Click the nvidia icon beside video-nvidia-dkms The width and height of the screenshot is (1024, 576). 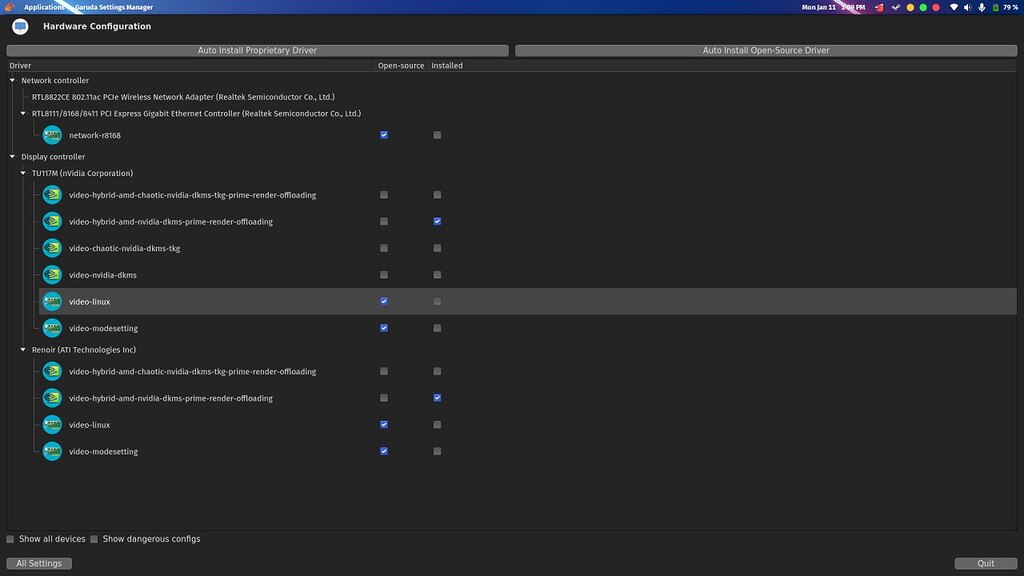coord(52,274)
